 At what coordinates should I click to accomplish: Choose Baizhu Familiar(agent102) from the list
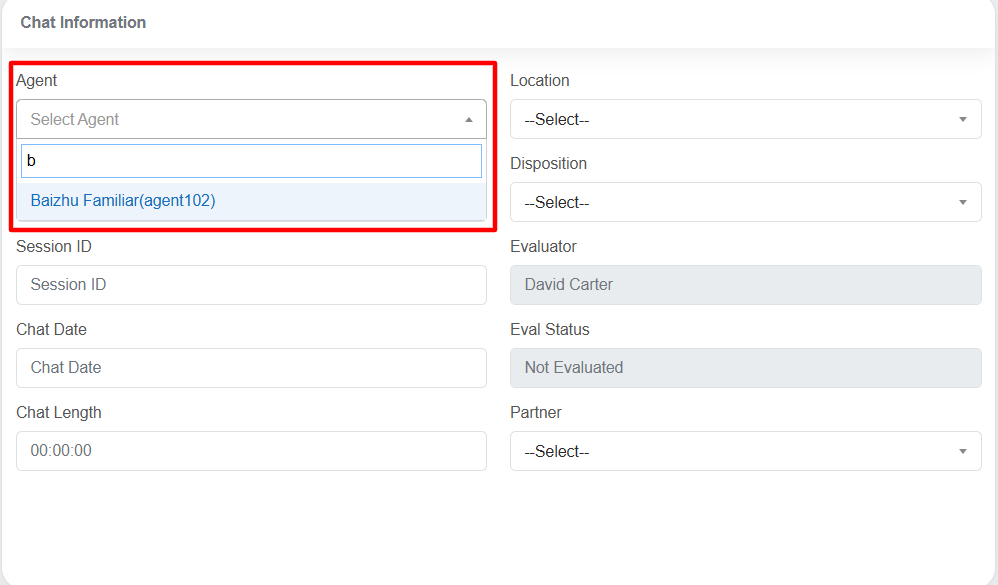tap(123, 200)
